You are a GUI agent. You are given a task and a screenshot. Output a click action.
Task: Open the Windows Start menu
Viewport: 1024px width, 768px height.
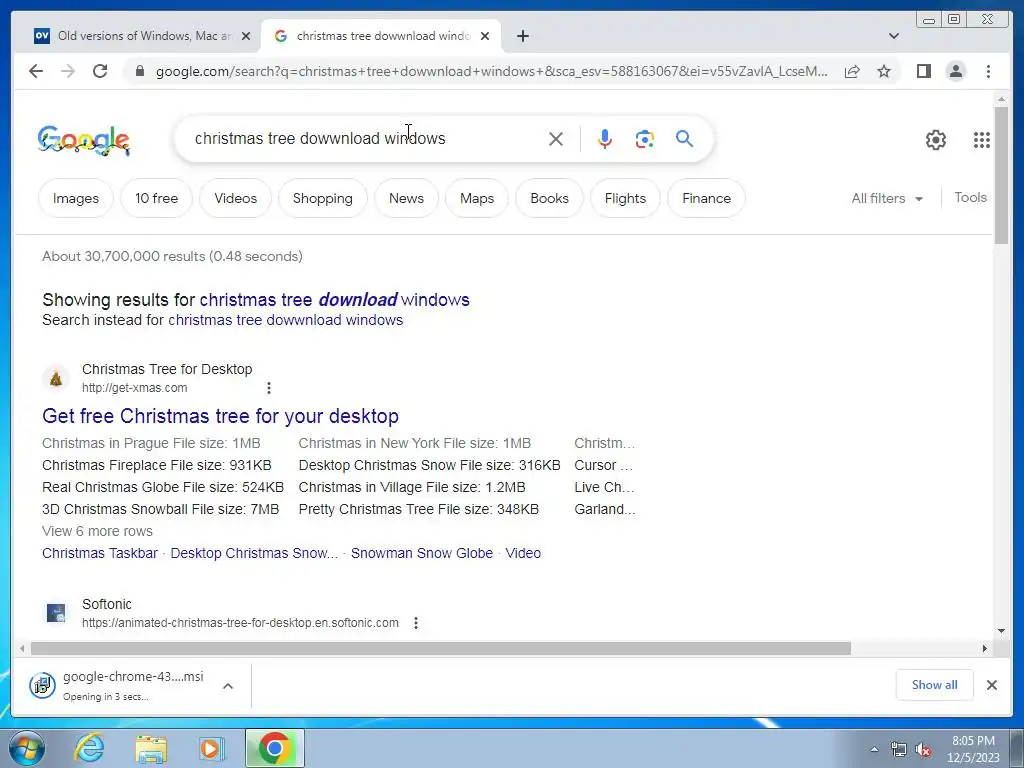(x=27, y=748)
